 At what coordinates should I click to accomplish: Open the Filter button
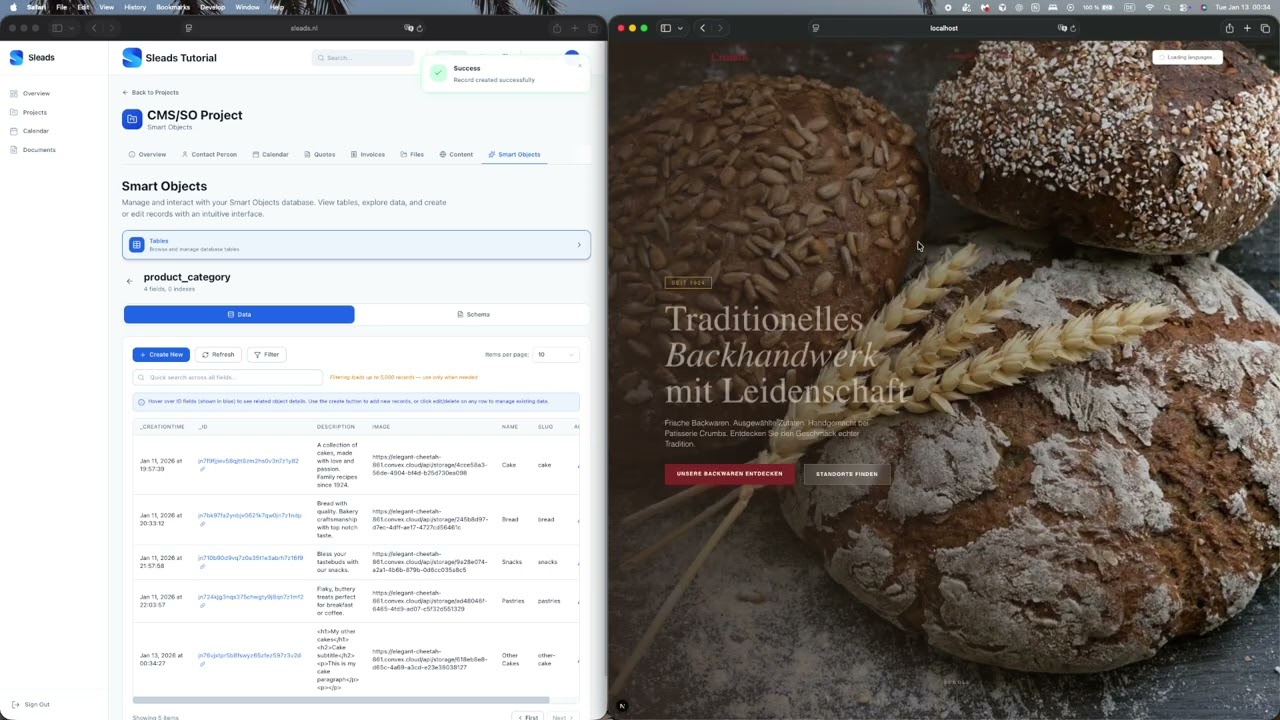[x=266, y=354]
